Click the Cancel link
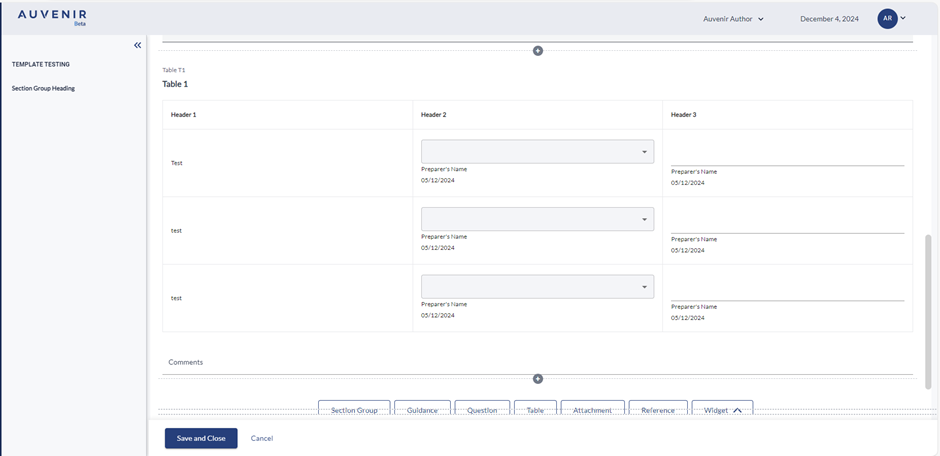The height and width of the screenshot is (456, 940). pyautogui.click(x=262, y=438)
